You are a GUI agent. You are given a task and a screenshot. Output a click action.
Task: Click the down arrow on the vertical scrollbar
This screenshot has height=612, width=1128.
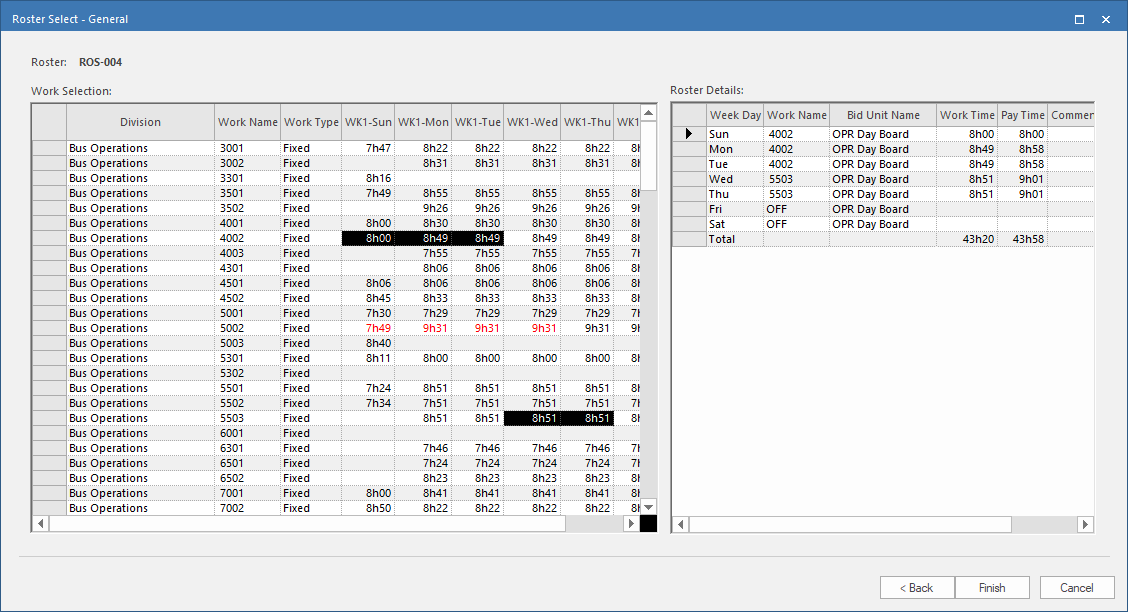pos(648,506)
